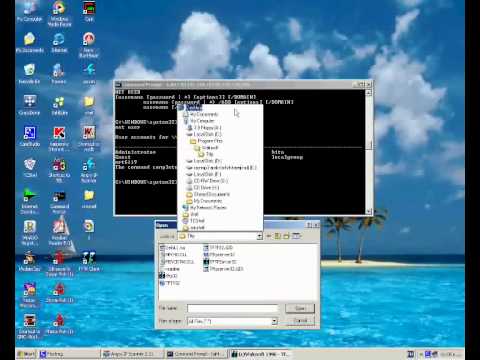
Task: Launch Angry IP Scanner desktop shortcut
Action: click(89, 171)
